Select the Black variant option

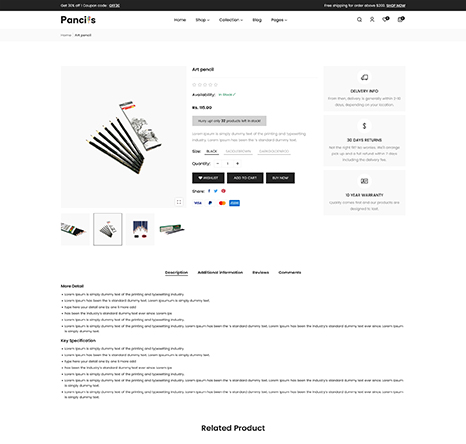pyautogui.click(x=212, y=151)
